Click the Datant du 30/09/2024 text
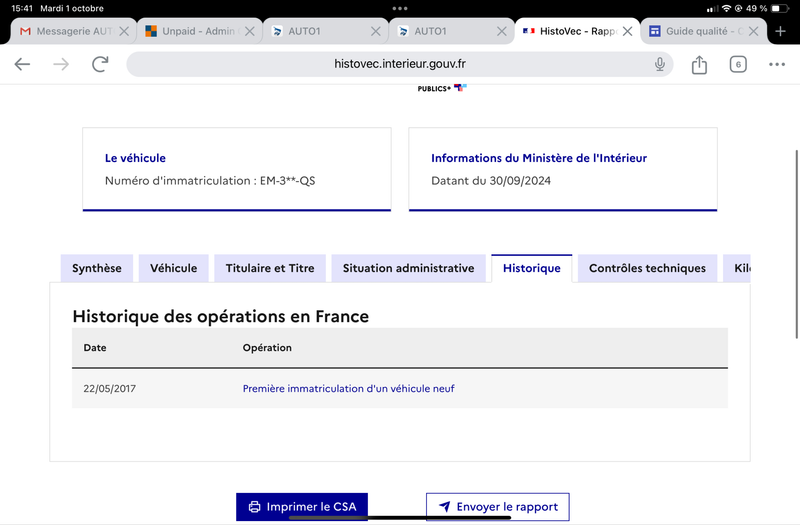Screen dimensions: 800x525 tap(491, 181)
